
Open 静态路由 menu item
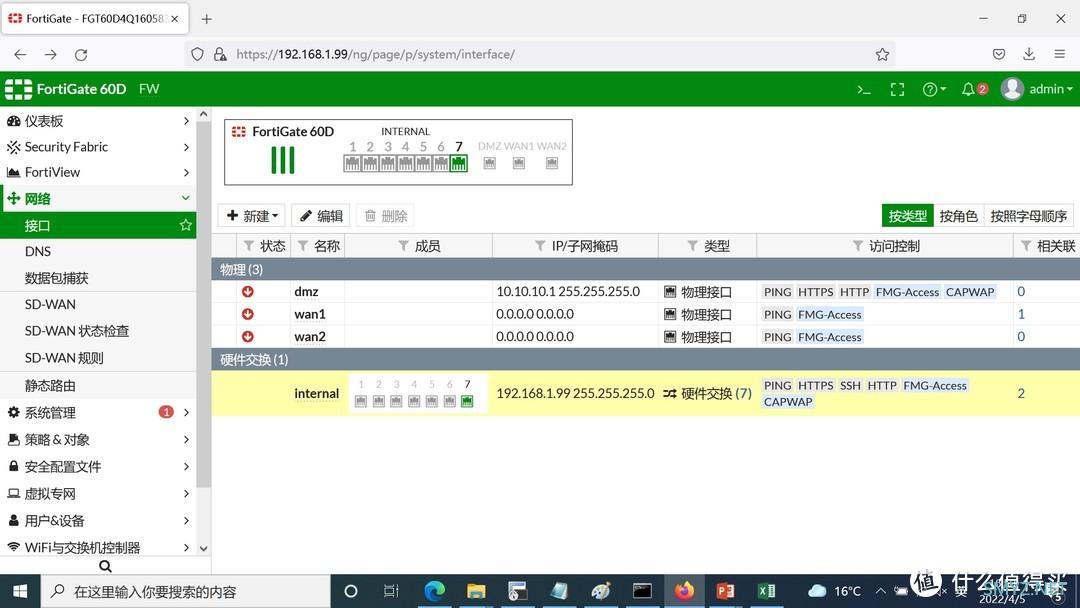[x=98, y=386]
